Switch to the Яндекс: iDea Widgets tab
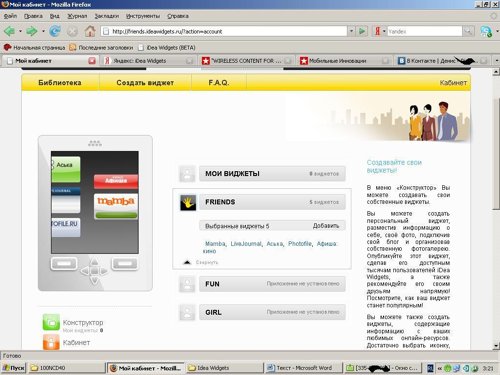500x375 pixels. click(x=148, y=61)
